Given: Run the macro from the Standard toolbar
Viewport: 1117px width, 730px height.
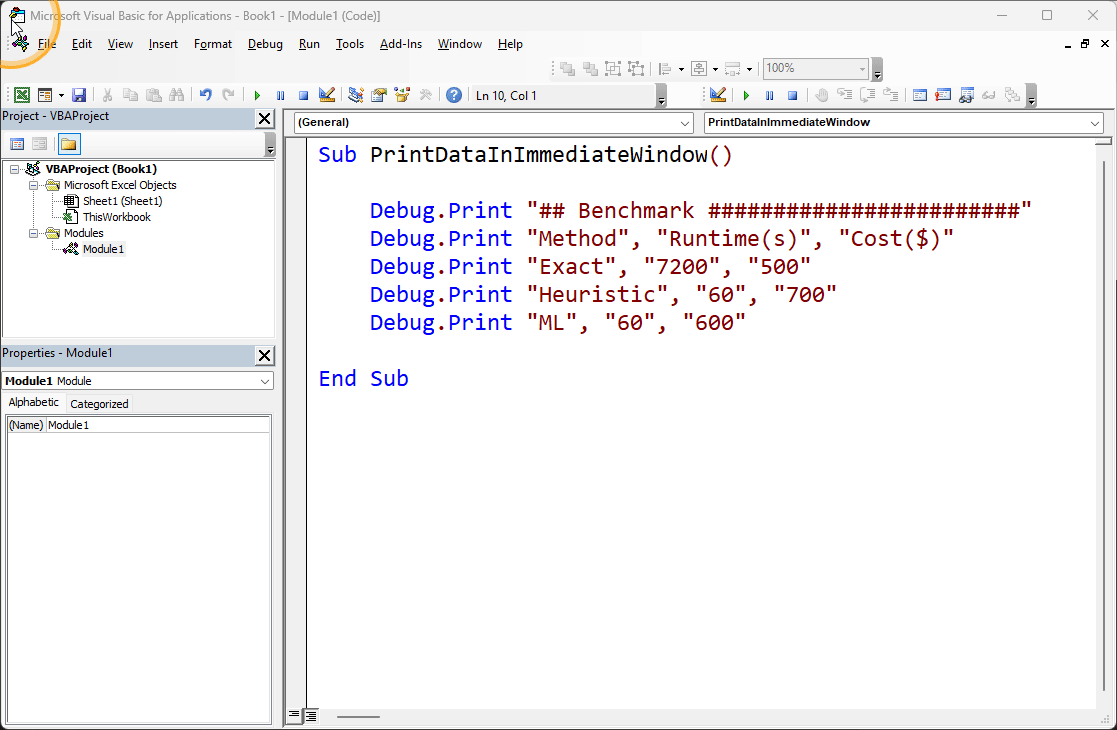Looking at the screenshot, I should coord(257,95).
